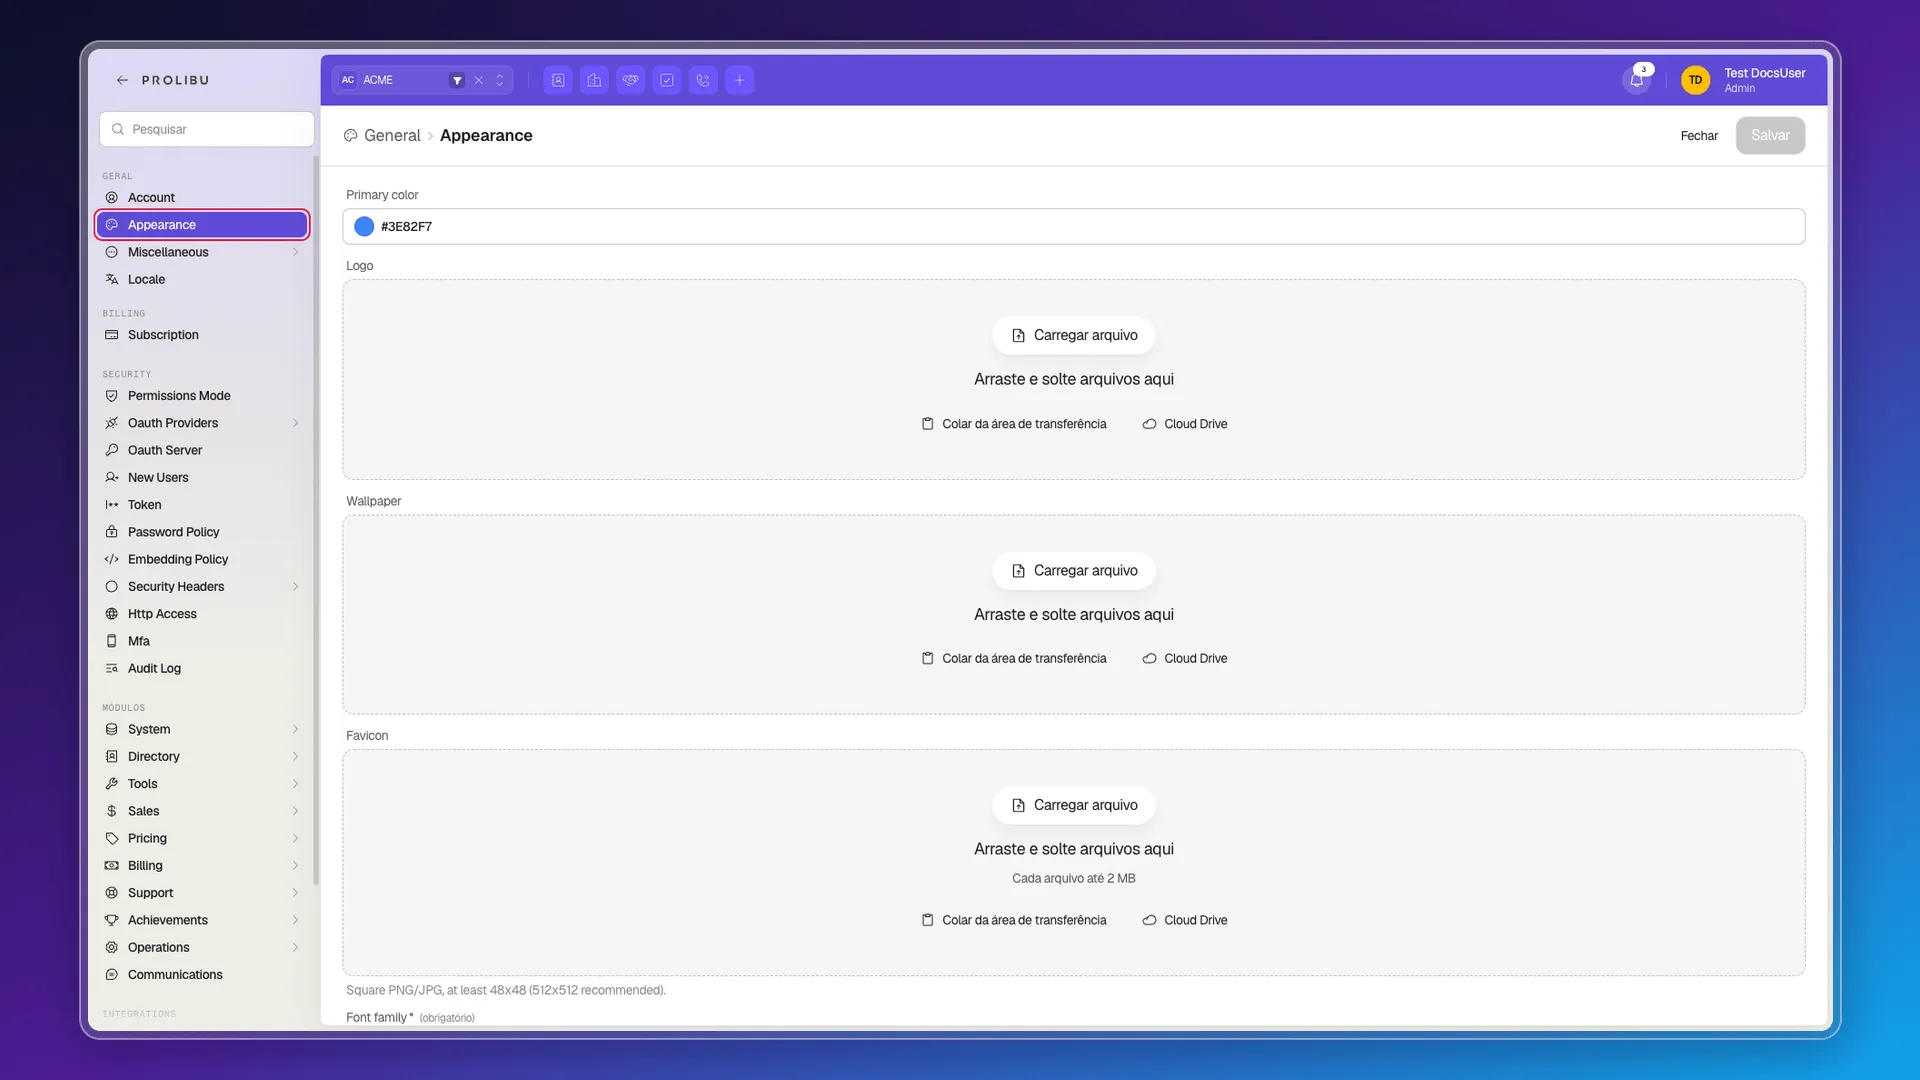1920x1080 pixels.
Task: Expand the Directory module chevron
Action: click(x=295, y=757)
